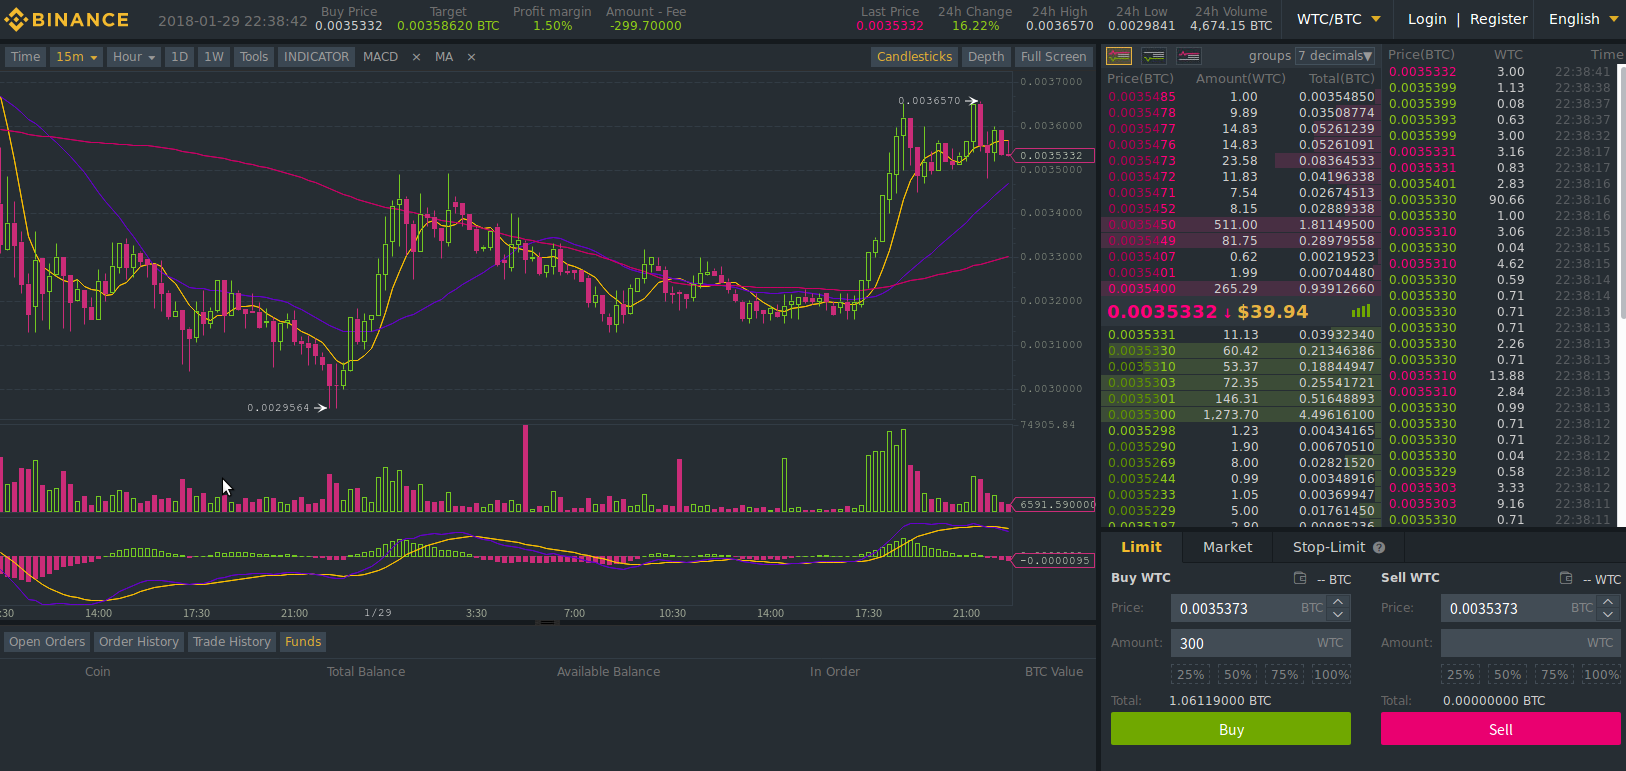Open the 7 decimals groups dropdown
1626x771 pixels.
pyautogui.click(x=1335, y=56)
